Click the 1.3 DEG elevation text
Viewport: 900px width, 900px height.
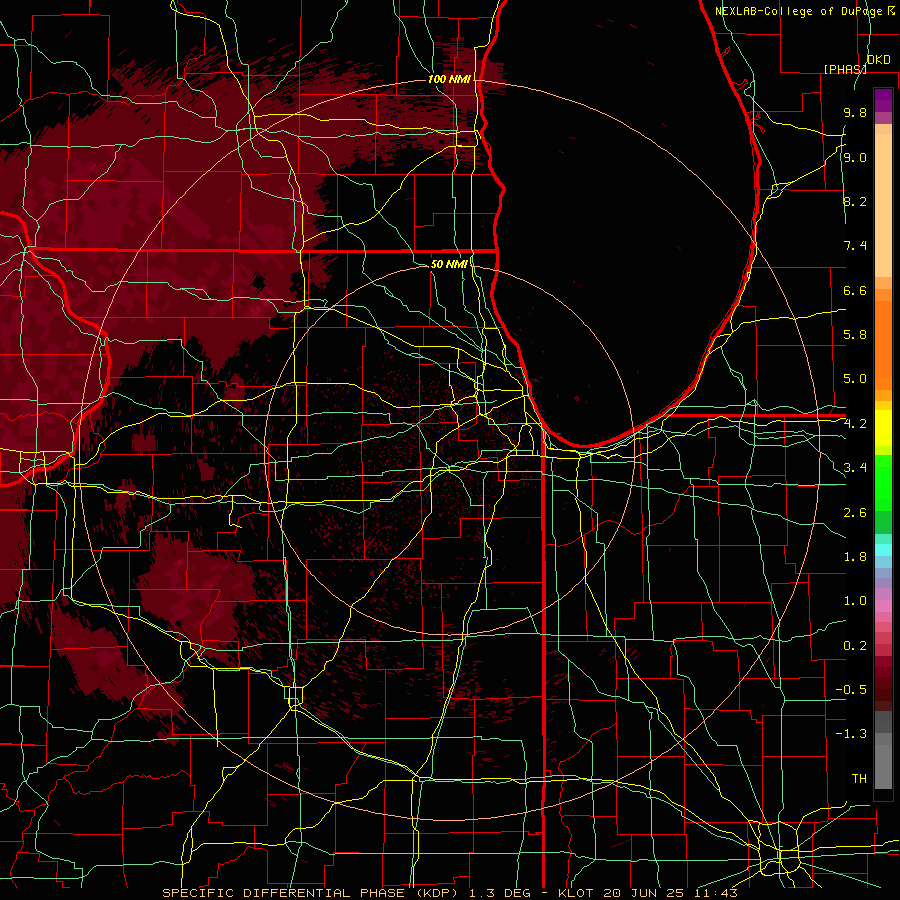pos(501,893)
